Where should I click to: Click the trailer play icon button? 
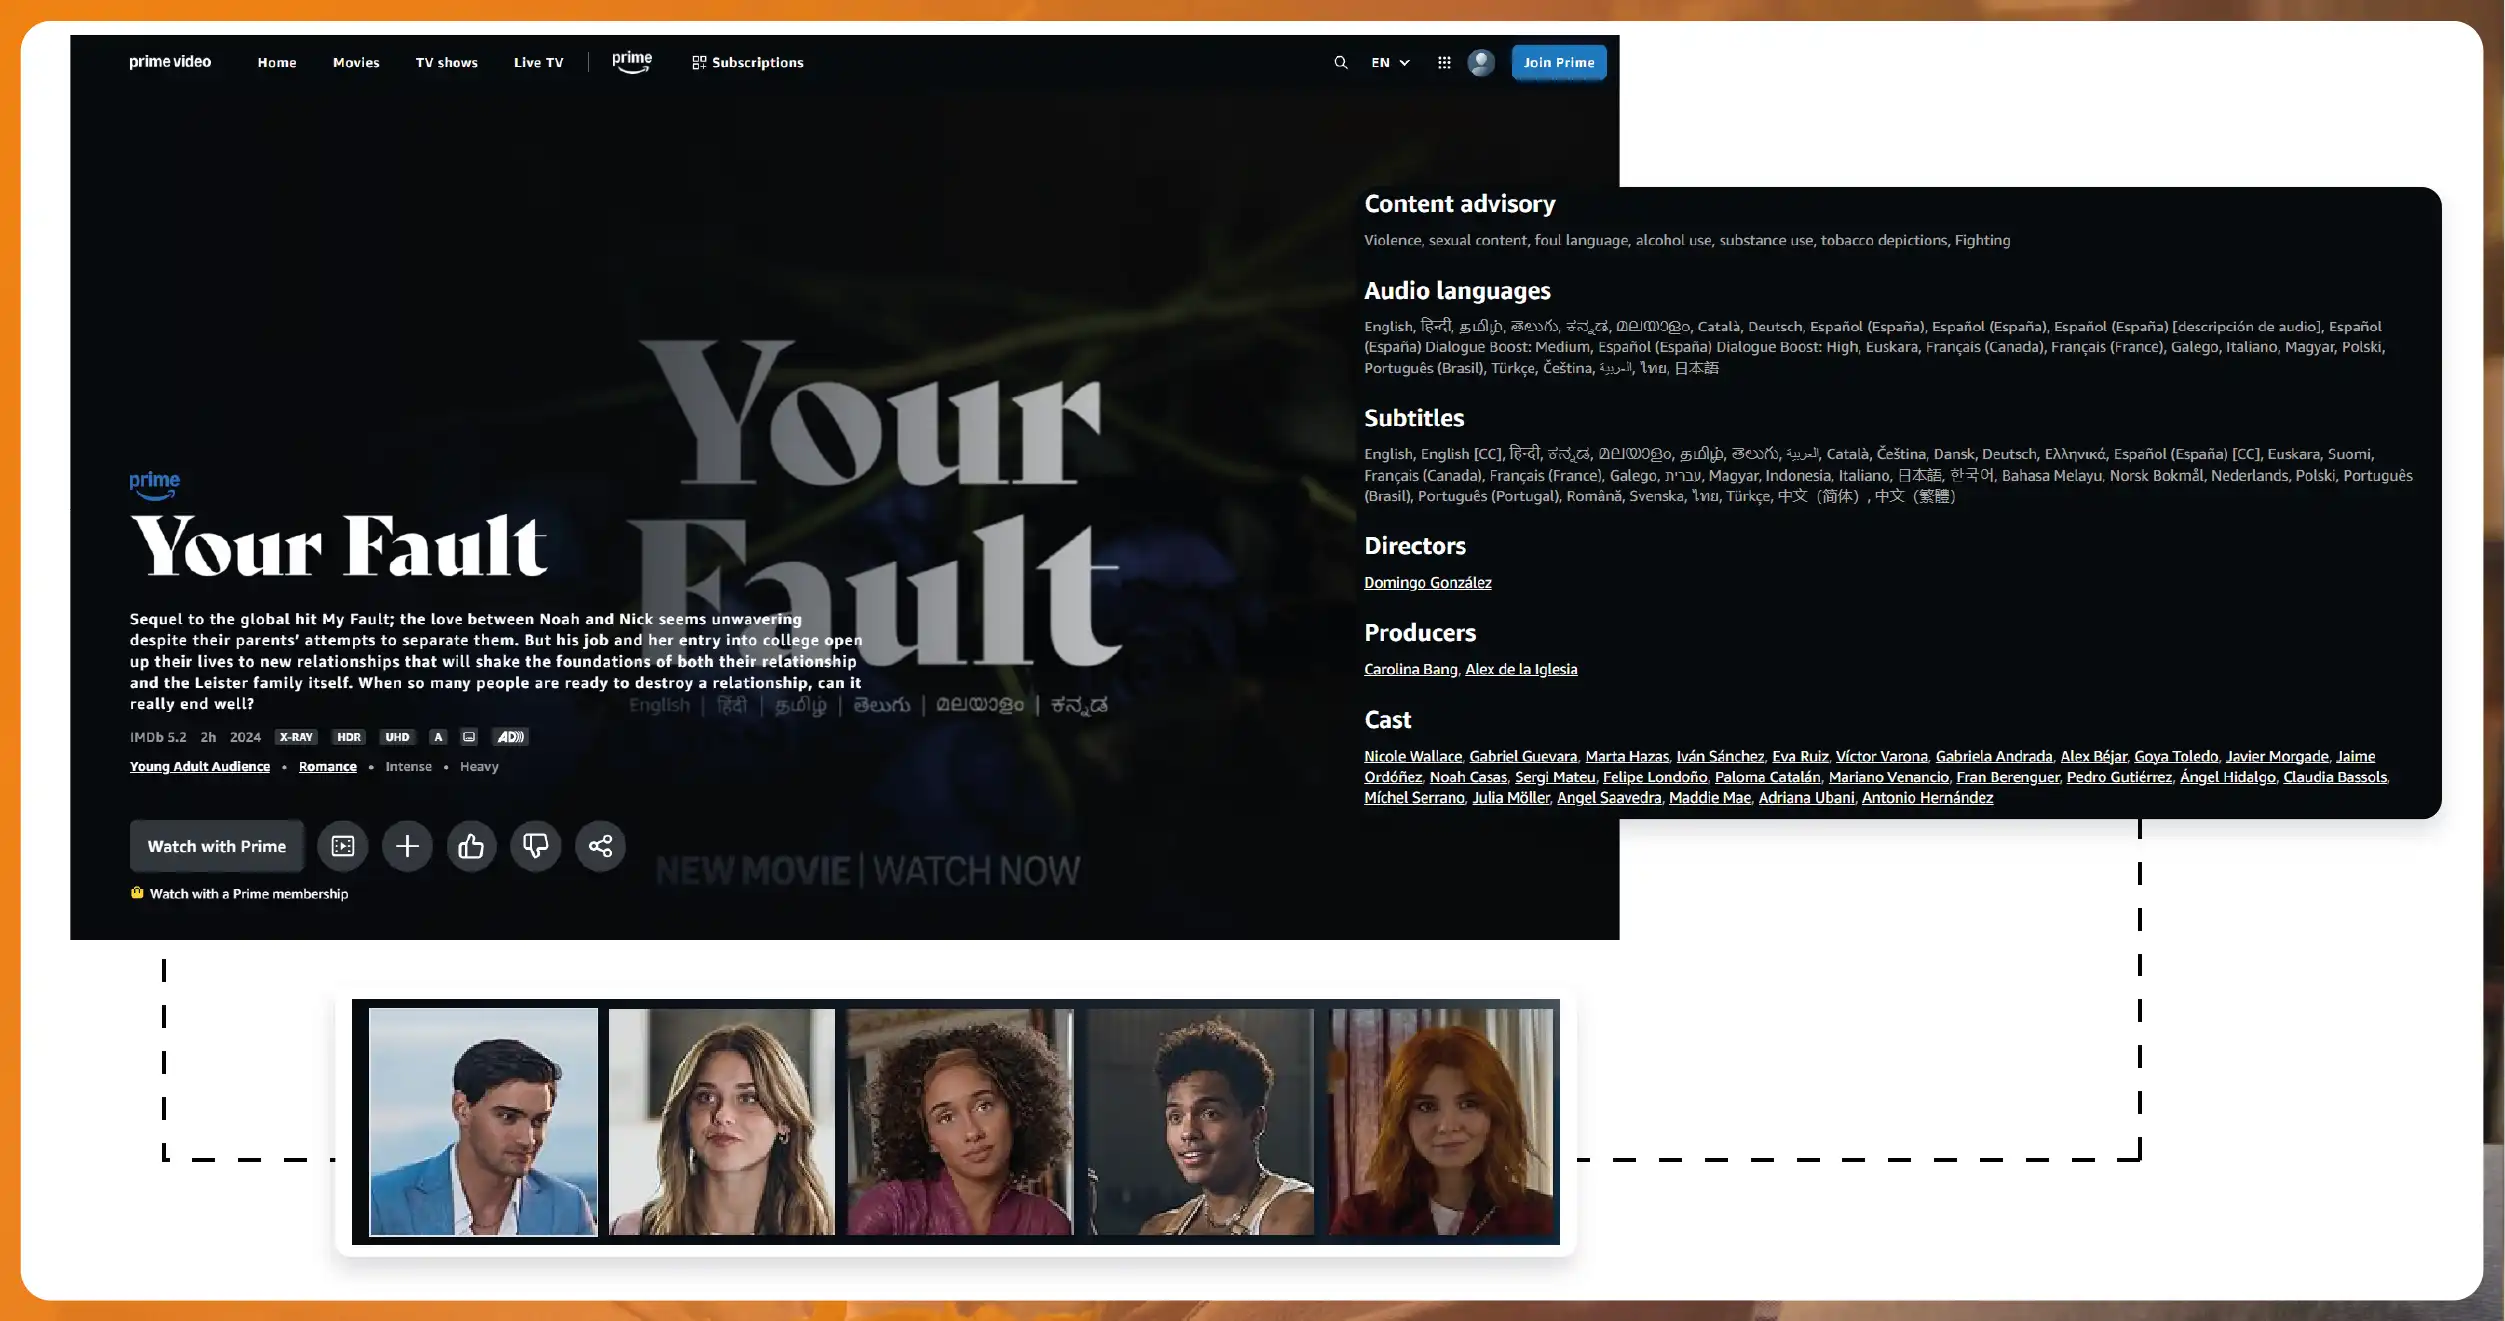click(343, 846)
